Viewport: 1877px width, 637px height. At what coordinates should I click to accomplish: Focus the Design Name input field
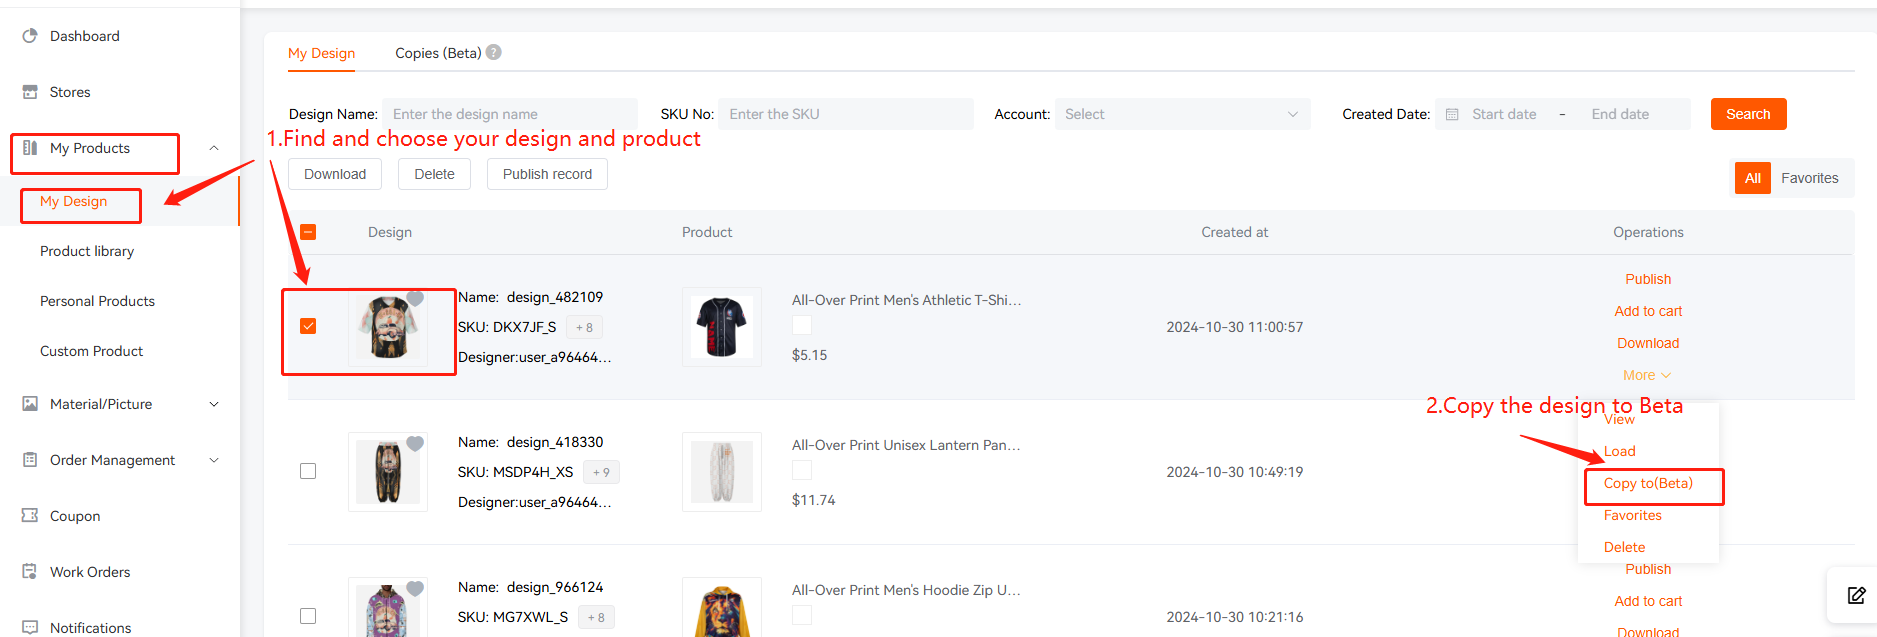(510, 114)
